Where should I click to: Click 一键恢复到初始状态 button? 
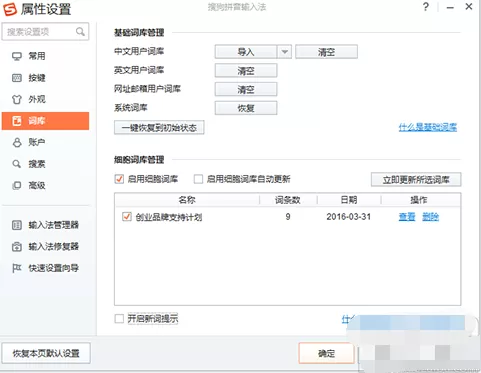159,128
